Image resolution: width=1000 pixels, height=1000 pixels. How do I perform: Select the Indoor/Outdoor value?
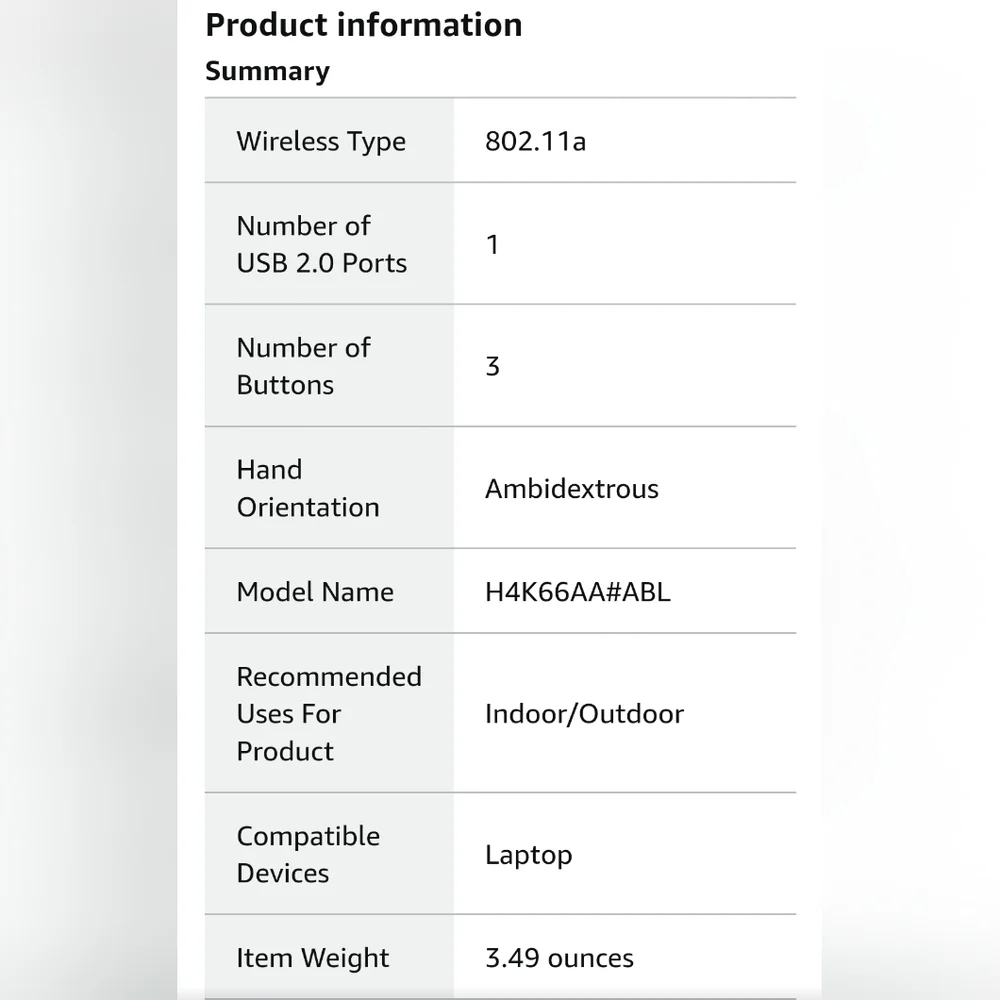tap(584, 714)
